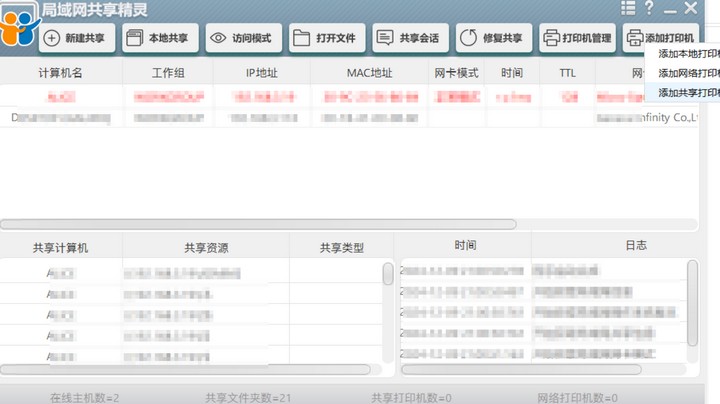
Task: Click the question mark help icon
Action: pyautogui.click(x=649, y=8)
